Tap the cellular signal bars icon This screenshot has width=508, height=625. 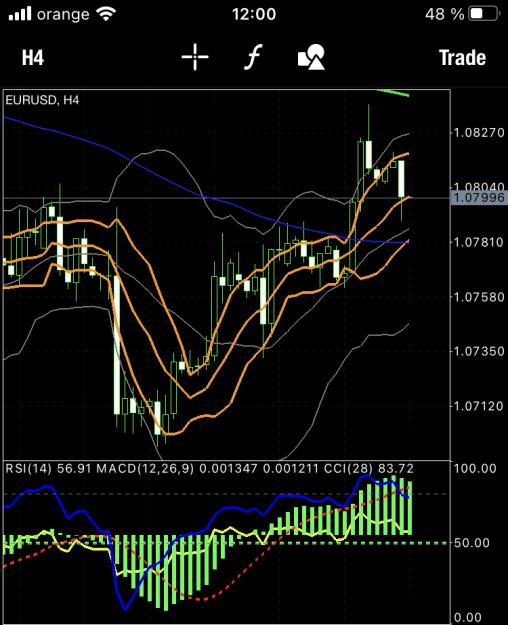point(20,14)
